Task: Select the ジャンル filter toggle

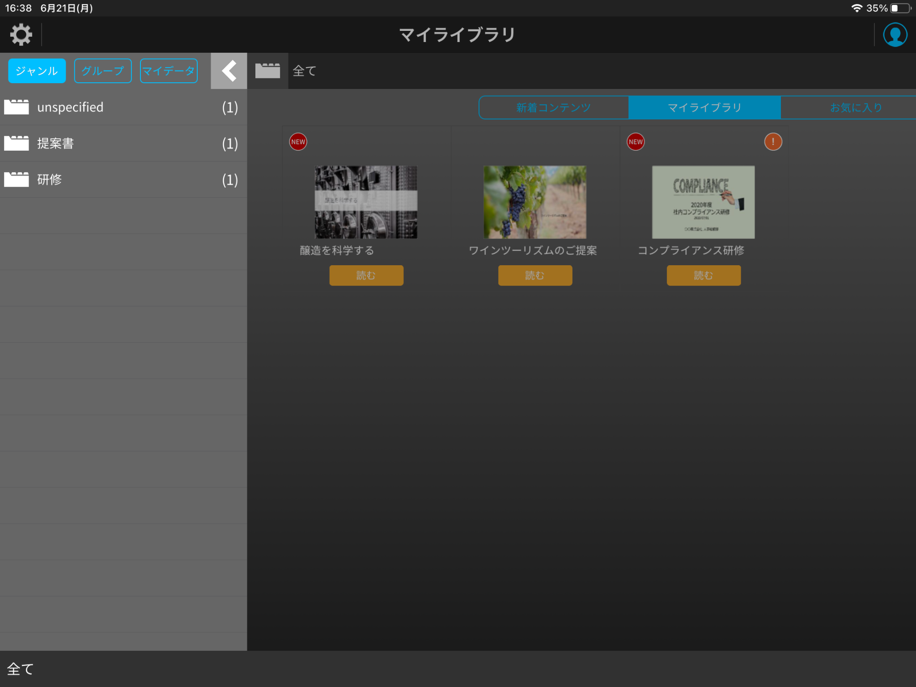Action: 37,71
